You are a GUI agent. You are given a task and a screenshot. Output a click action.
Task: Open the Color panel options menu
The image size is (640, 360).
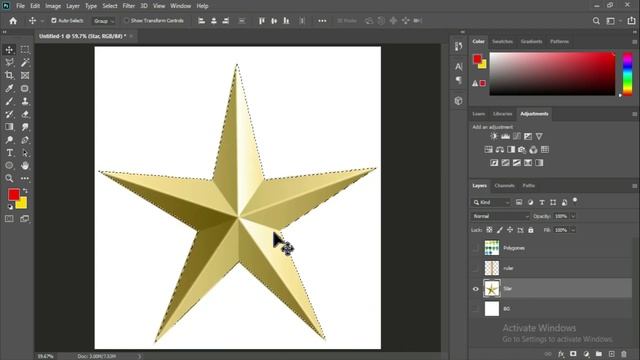634,42
